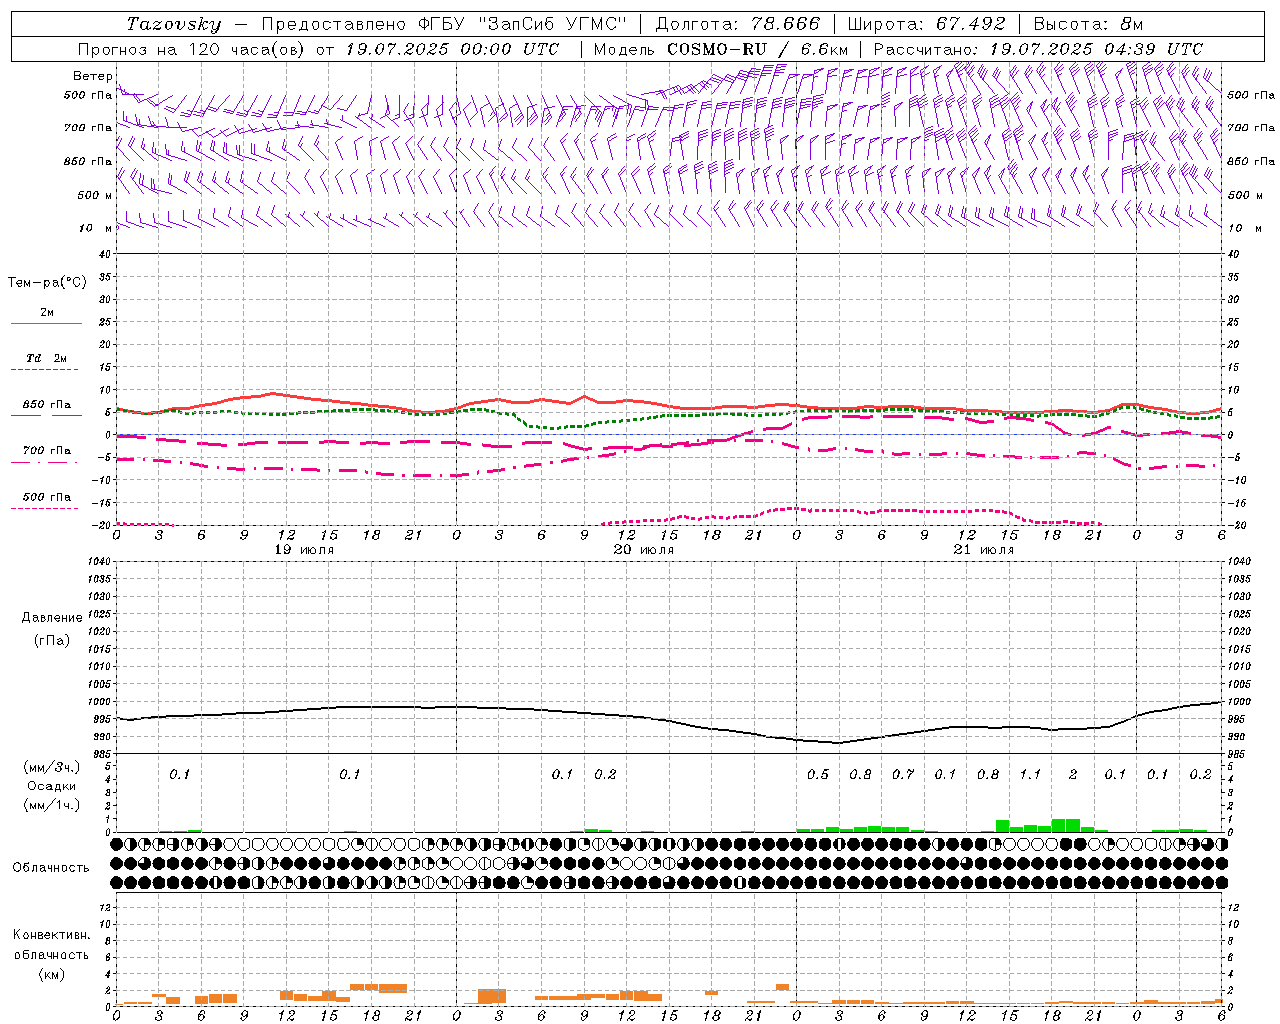Click the (мм/1ч.) precipitation unit label

pyautogui.click(x=52, y=805)
